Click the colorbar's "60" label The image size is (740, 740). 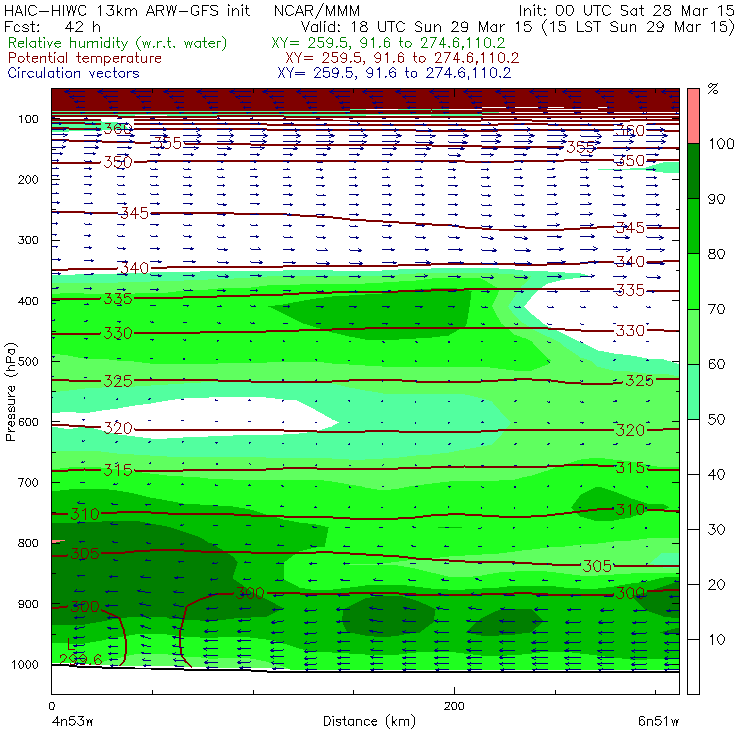coord(717,364)
